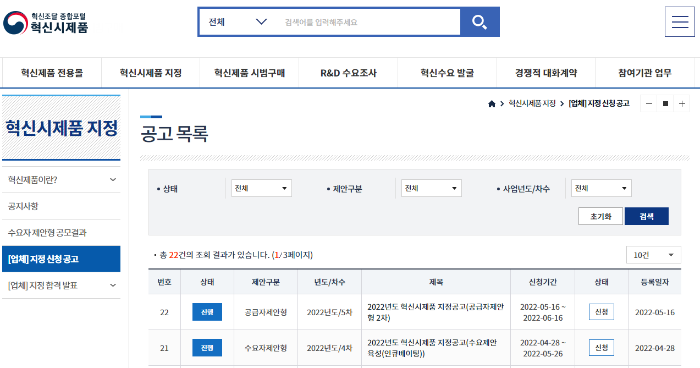Click 신청 button for row 22
Screen dimensions: 700x368
601,312
